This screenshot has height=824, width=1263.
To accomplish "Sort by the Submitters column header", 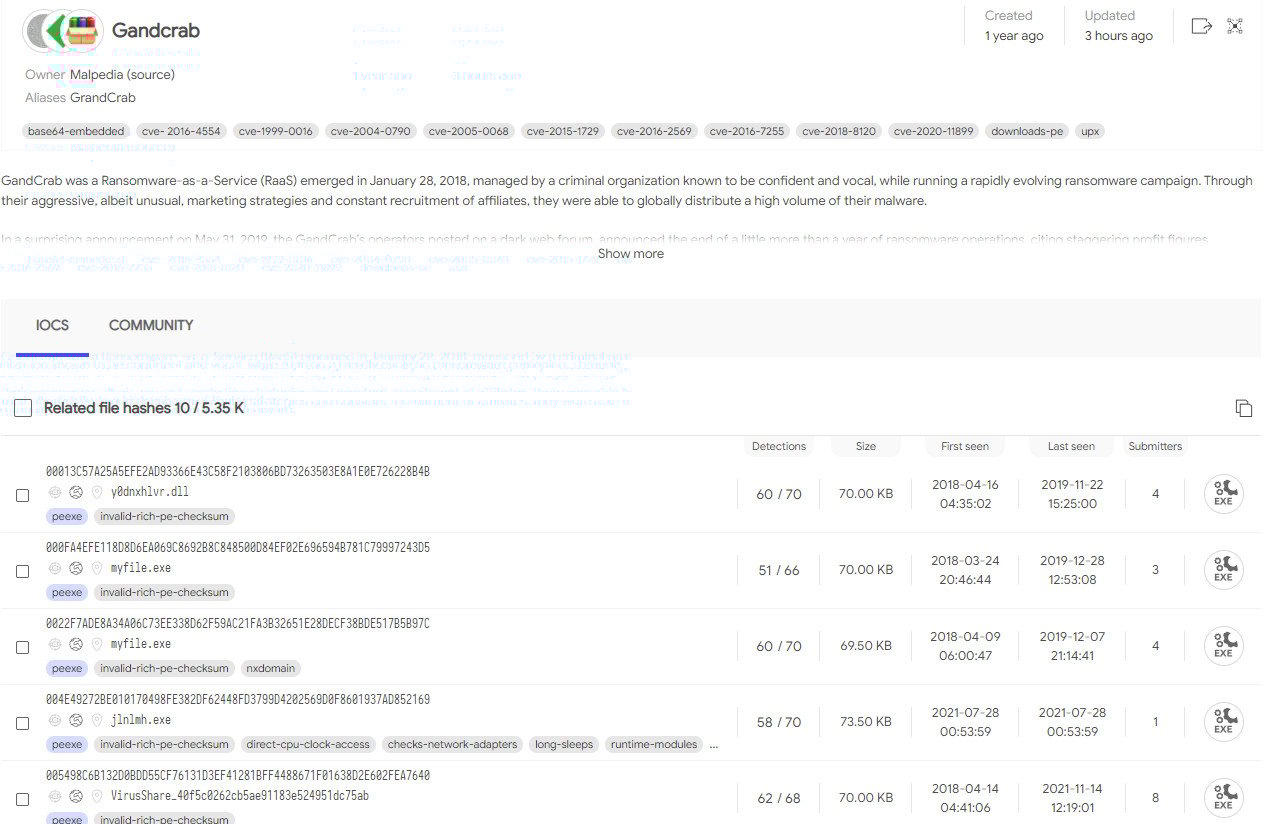I will point(1155,446).
